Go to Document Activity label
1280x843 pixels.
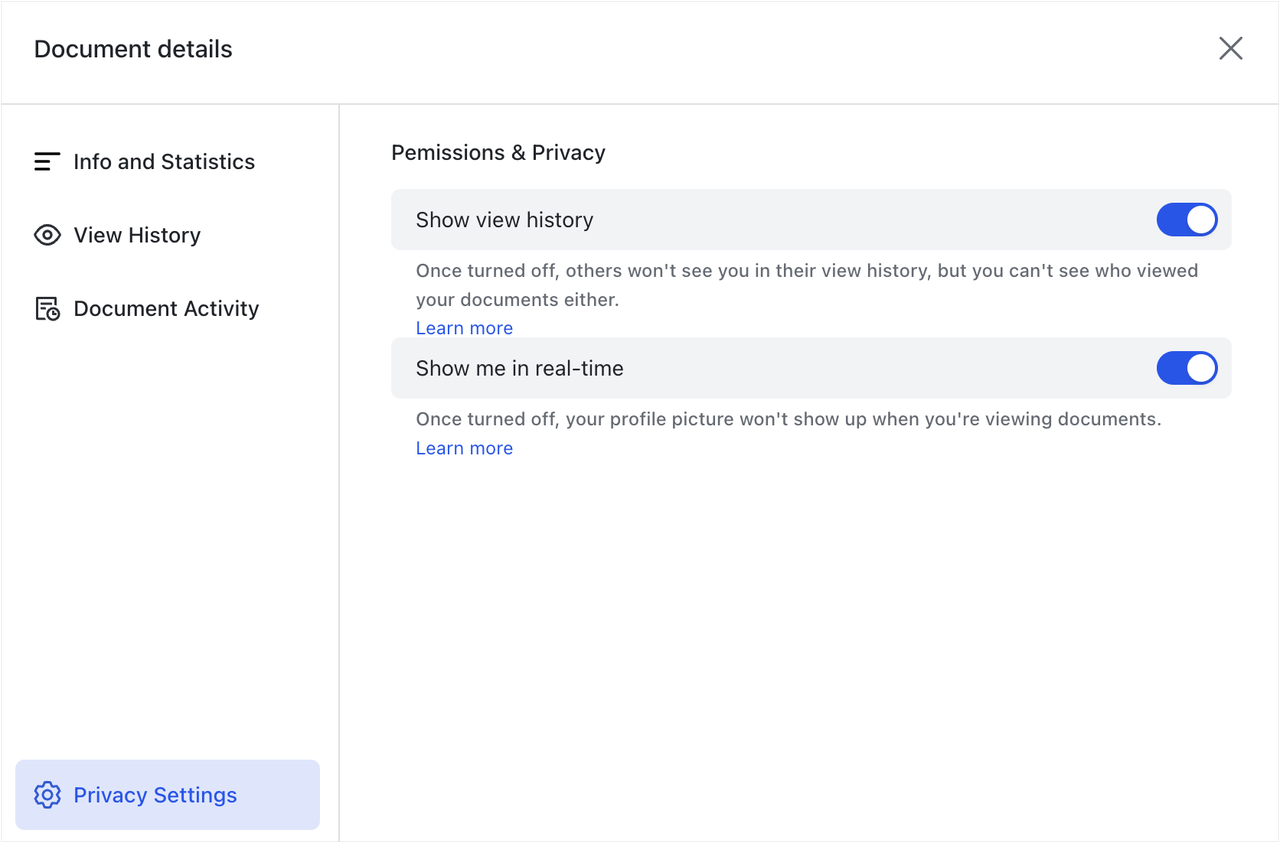tap(166, 309)
